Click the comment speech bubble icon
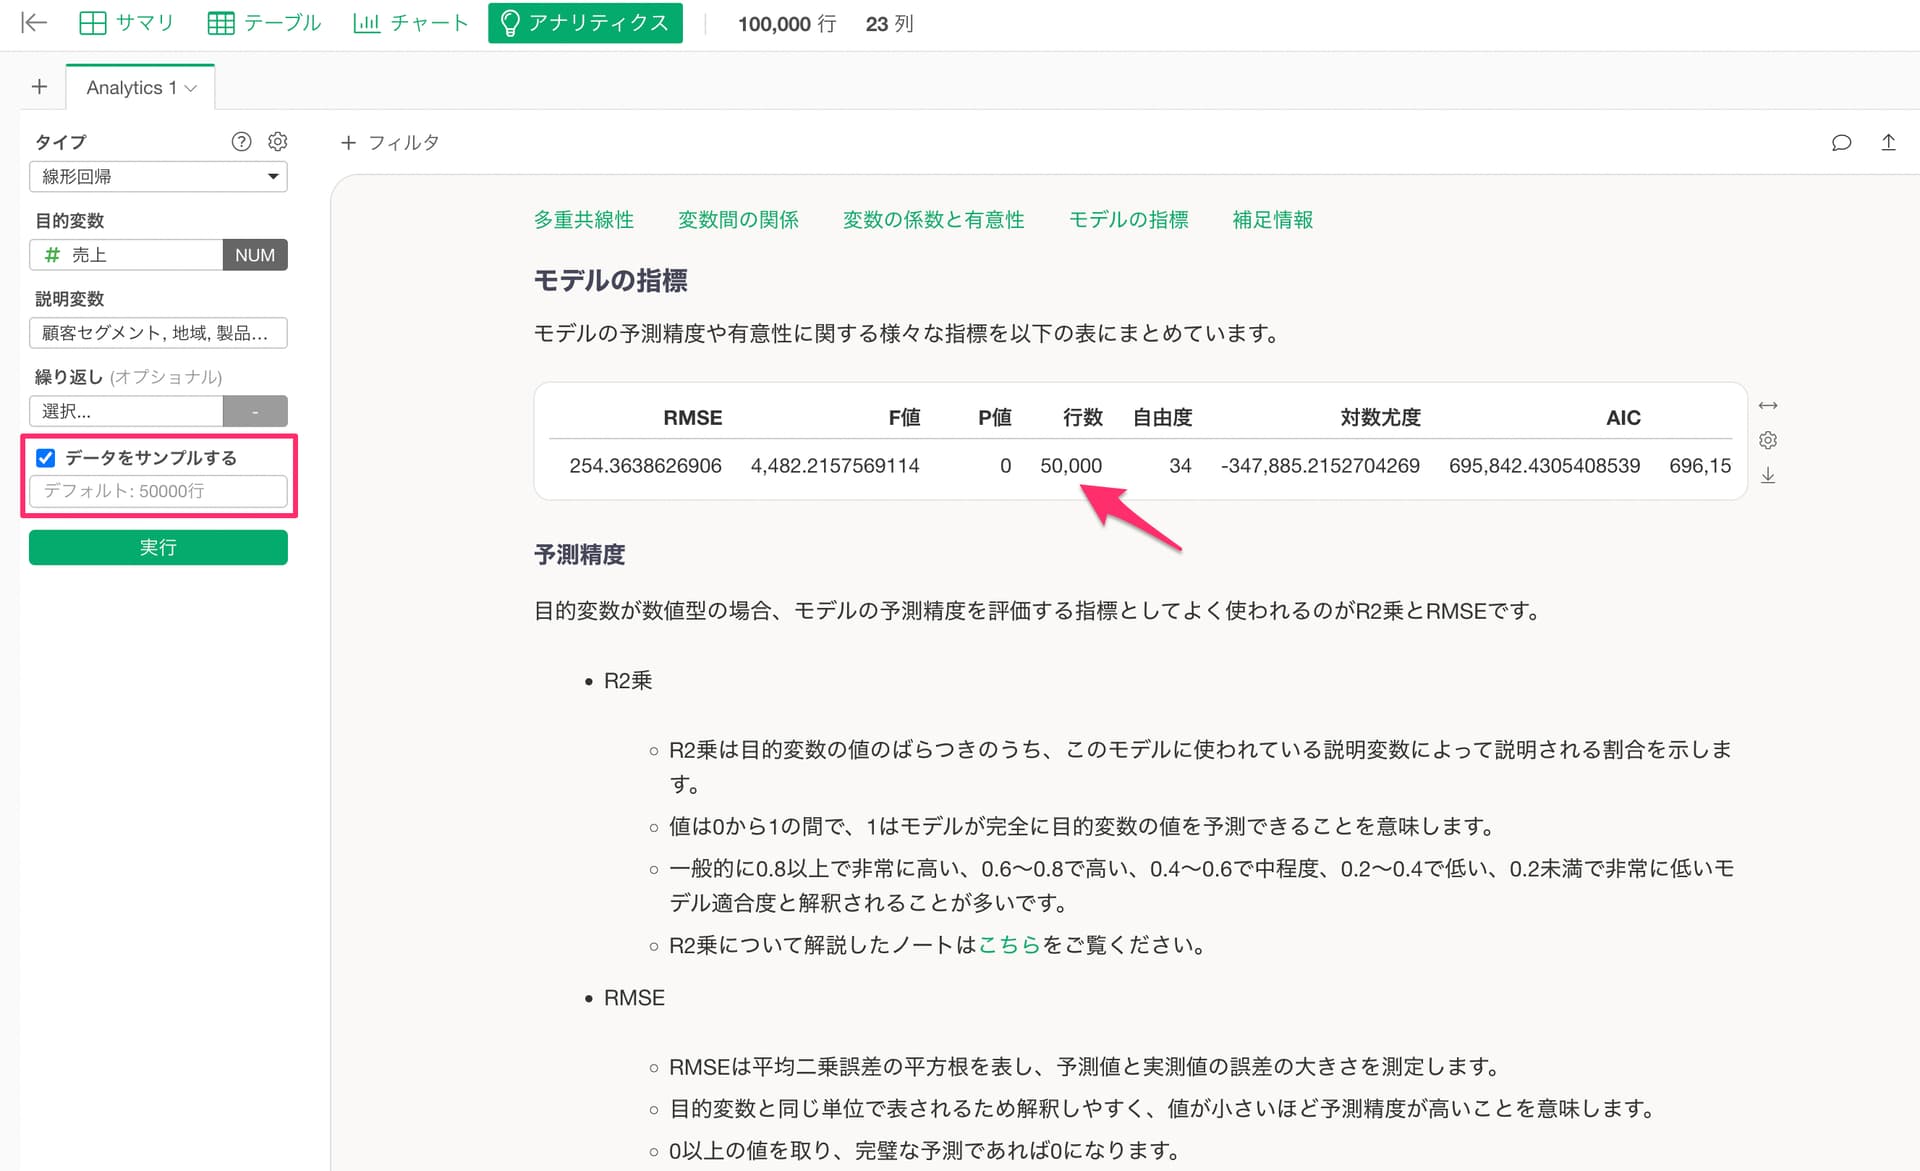Image resolution: width=1920 pixels, height=1171 pixels. (1841, 143)
